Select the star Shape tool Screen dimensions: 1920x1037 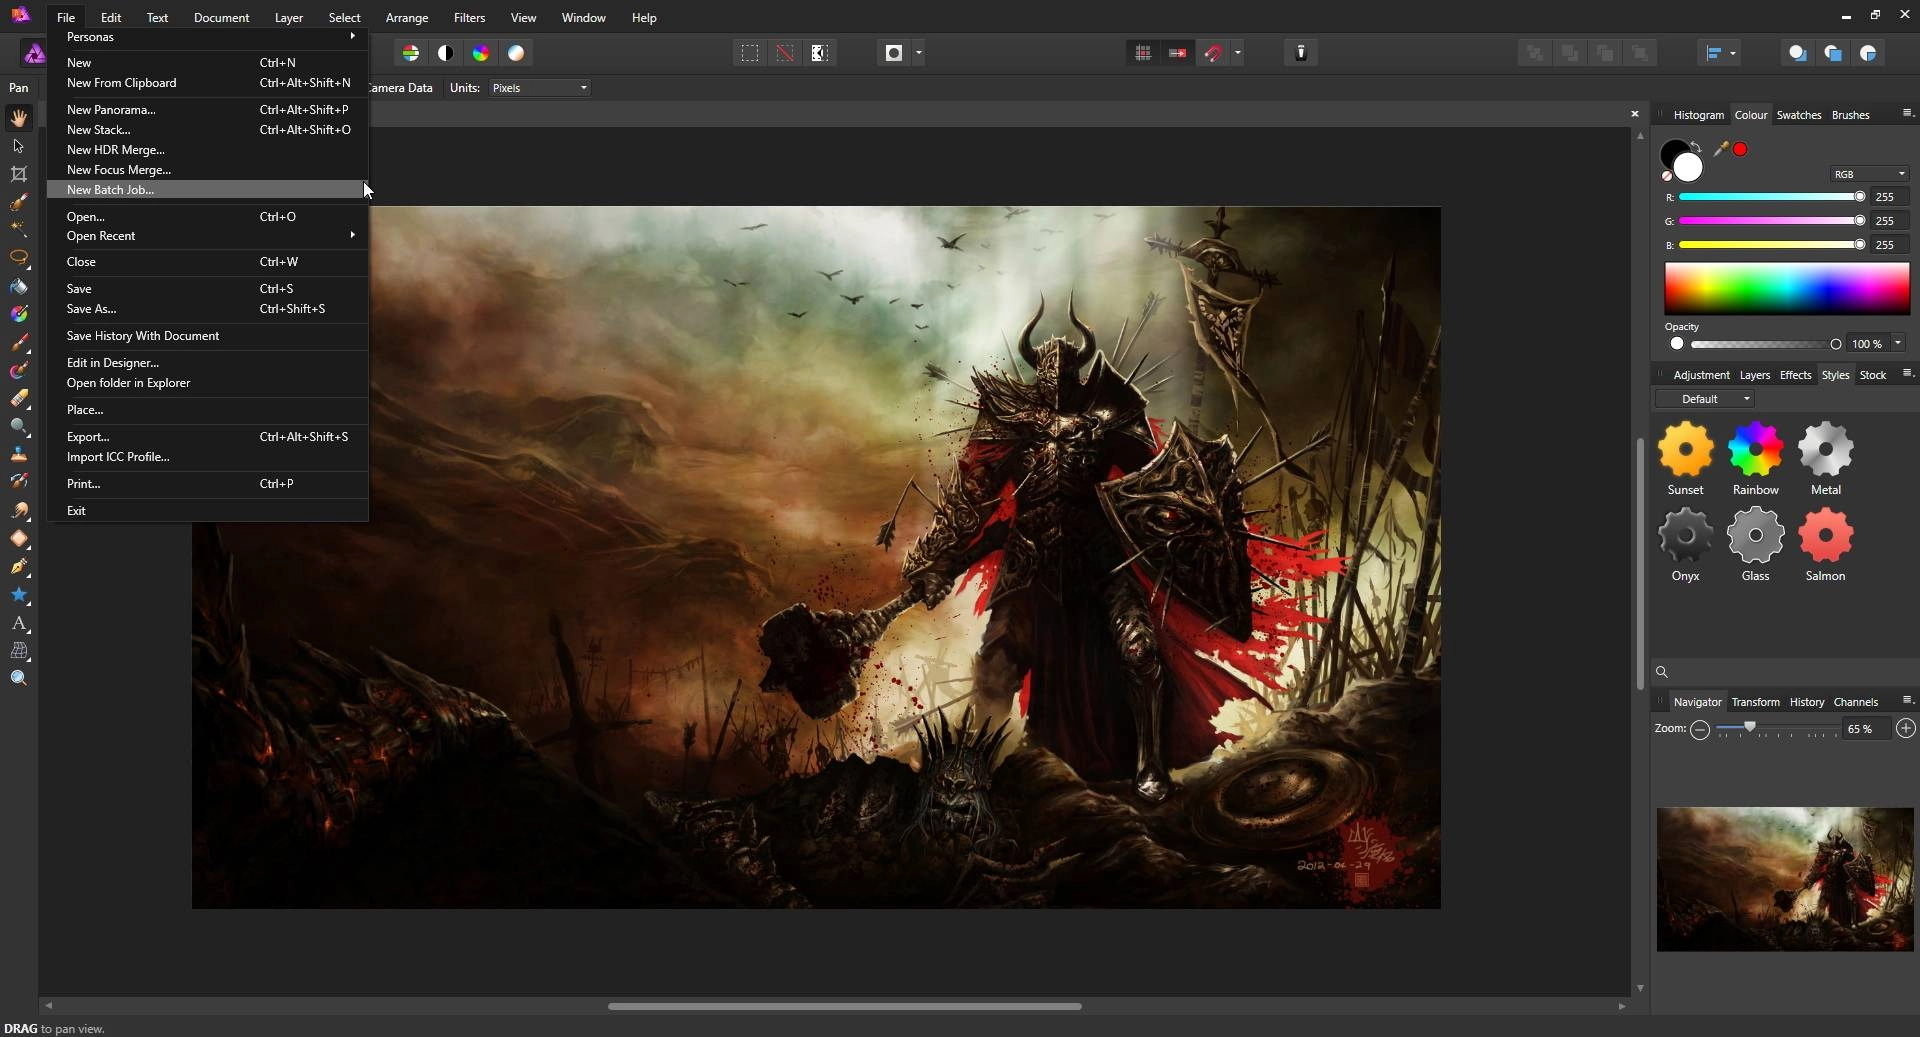click(x=19, y=595)
